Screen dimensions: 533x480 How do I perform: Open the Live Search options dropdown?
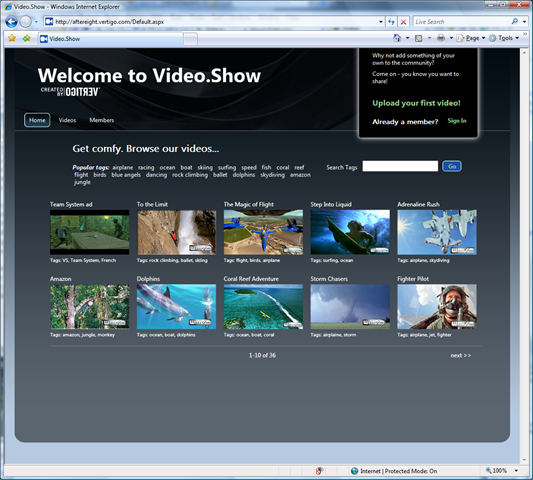coord(525,22)
